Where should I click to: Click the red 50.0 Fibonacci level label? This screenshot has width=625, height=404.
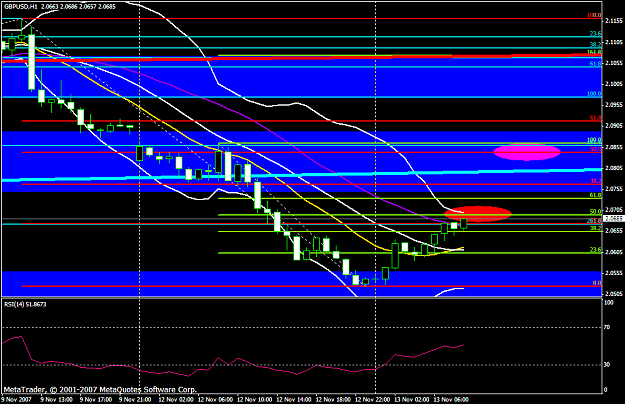click(596, 149)
